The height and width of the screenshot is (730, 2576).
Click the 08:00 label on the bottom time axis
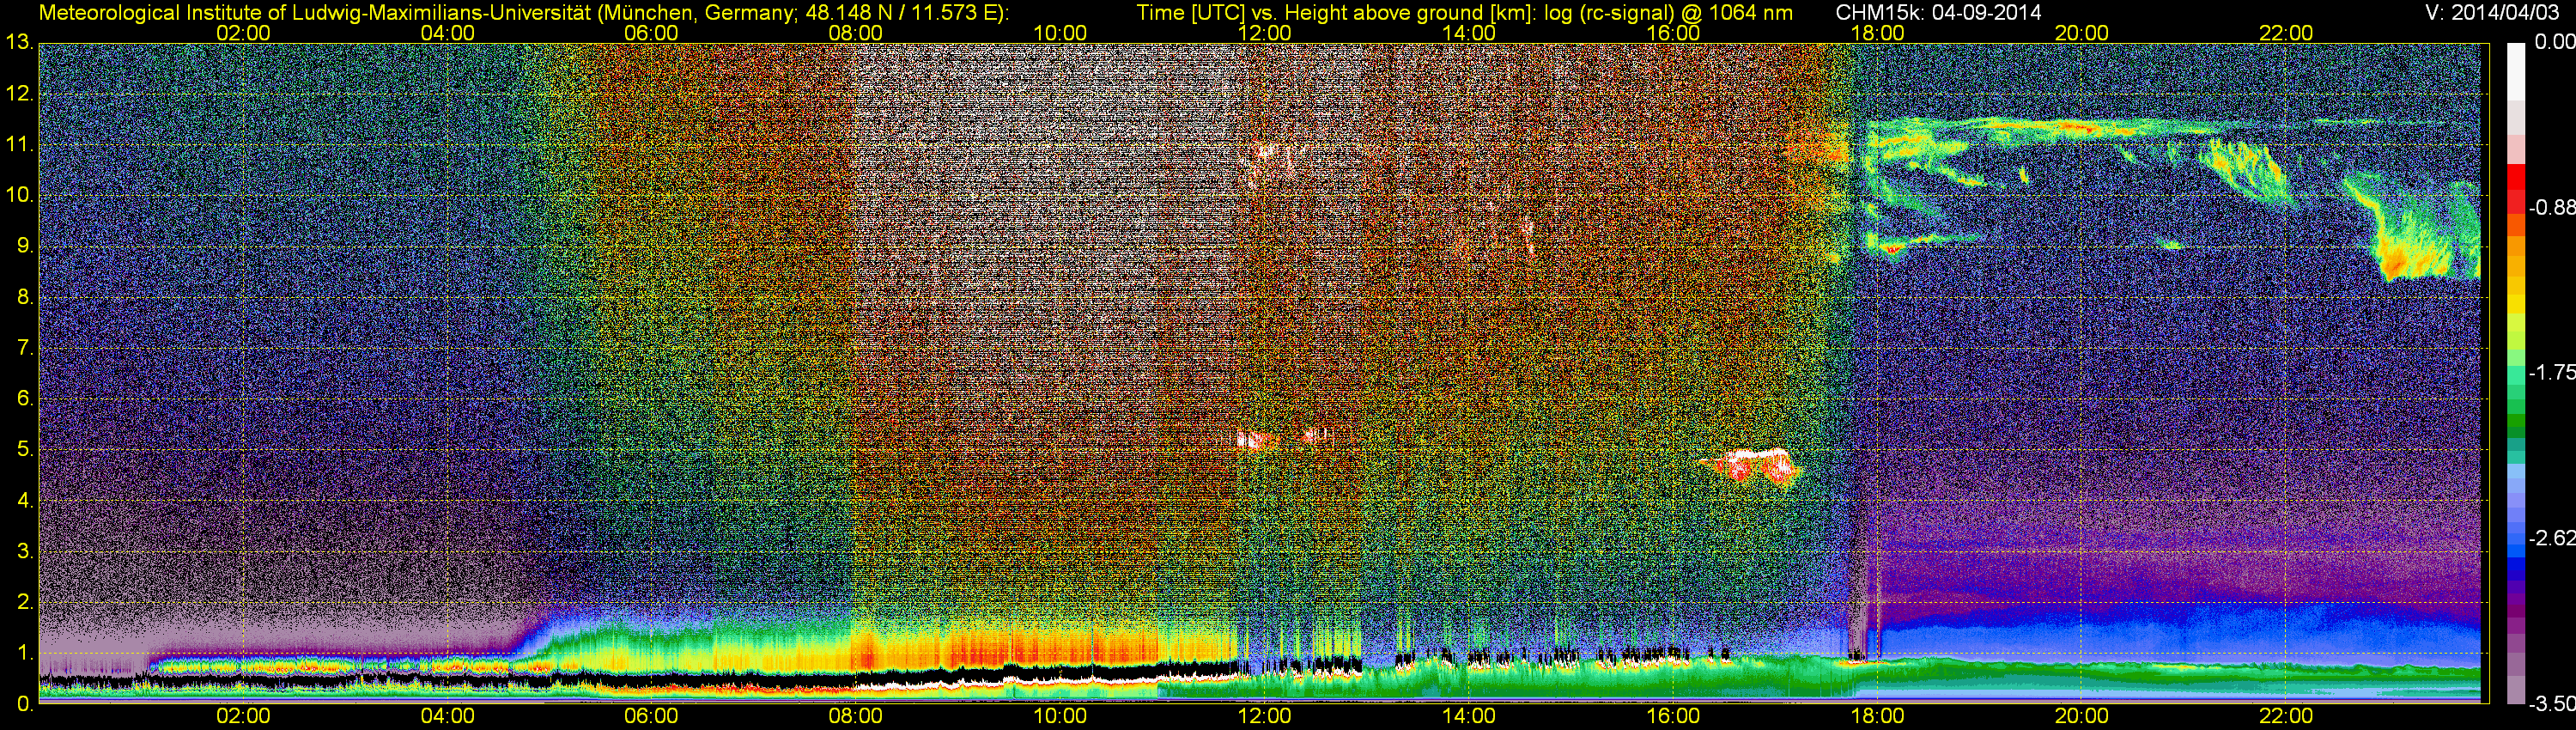tap(856, 716)
